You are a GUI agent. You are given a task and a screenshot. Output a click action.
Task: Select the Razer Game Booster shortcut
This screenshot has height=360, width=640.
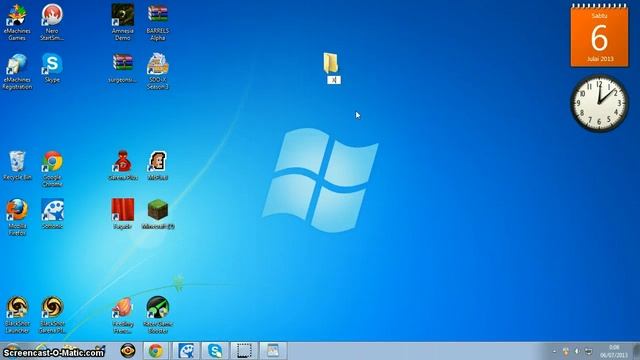pos(158,315)
